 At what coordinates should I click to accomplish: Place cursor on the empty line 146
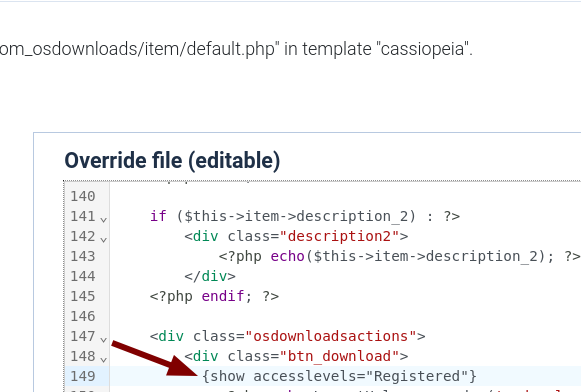pyautogui.click(x=345, y=316)
